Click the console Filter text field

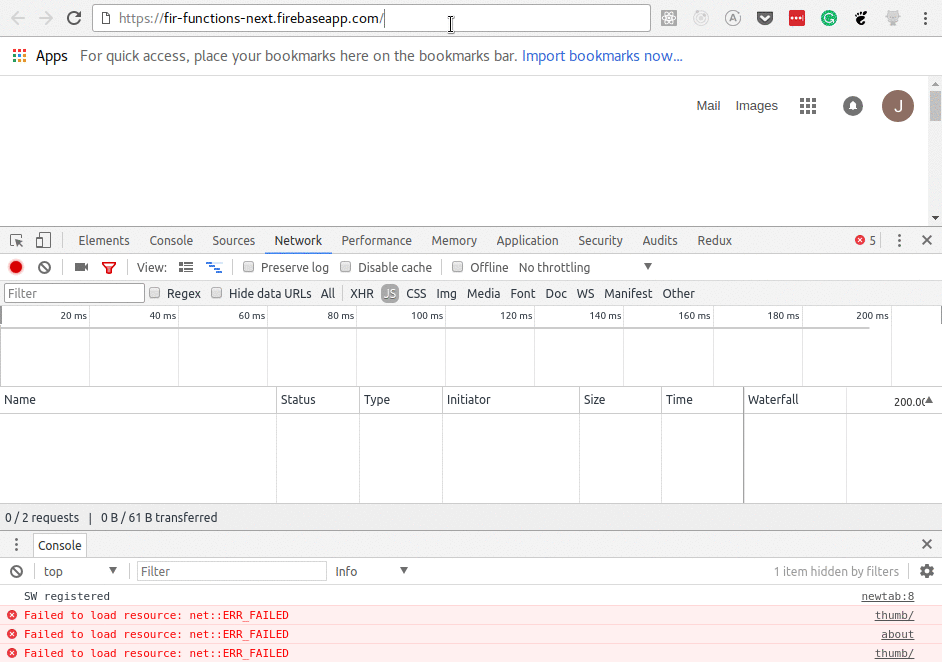tap(232, 571)
